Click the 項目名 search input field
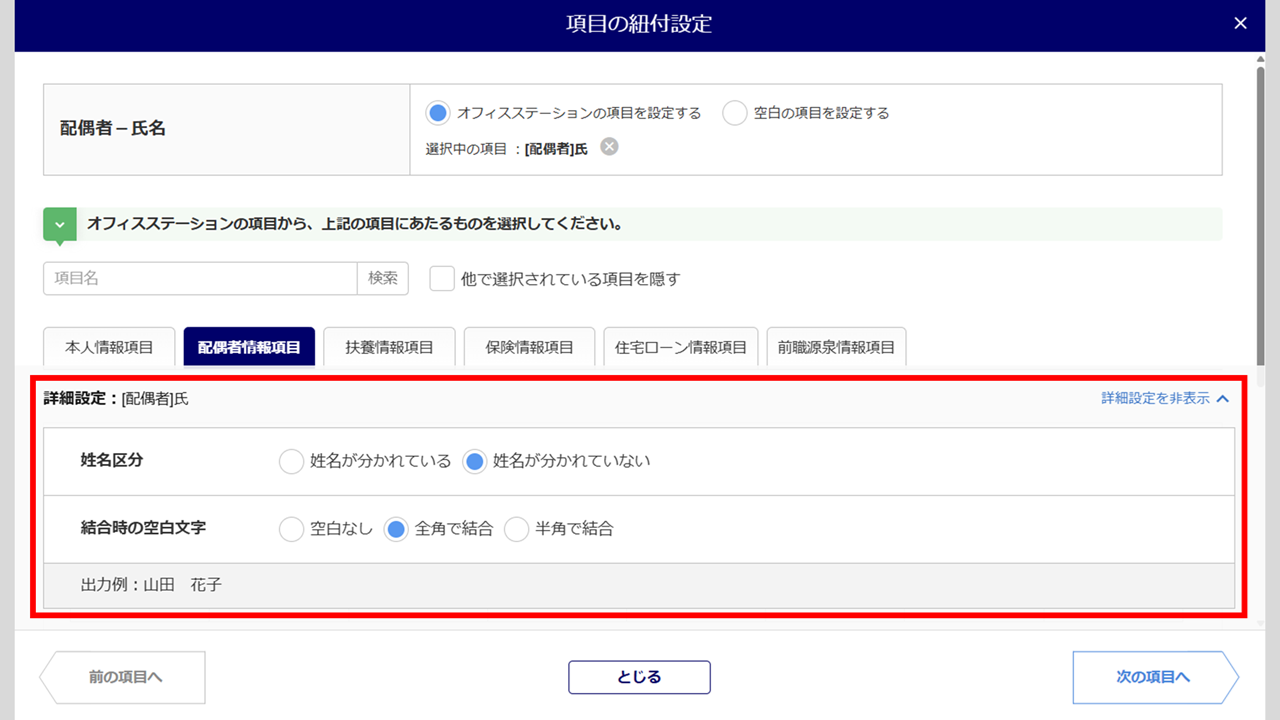Image resolution: width=1280 pixels, height=720 pixels. click(200, 279)
